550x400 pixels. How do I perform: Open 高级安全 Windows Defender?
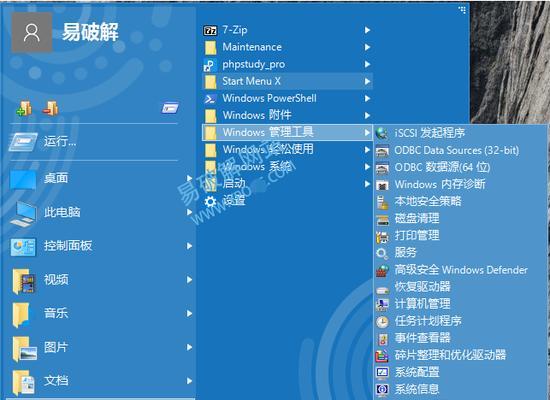[460, 270]
